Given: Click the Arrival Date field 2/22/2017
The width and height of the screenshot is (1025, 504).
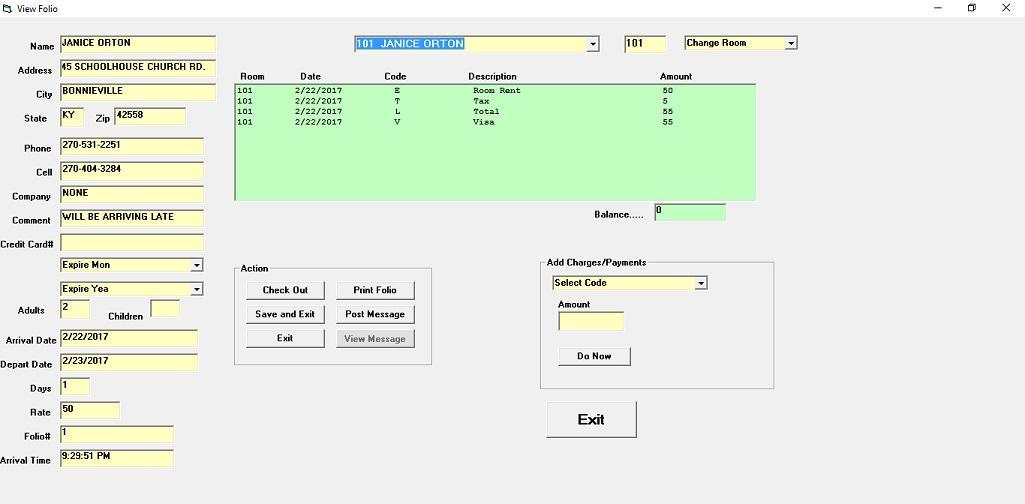Looking at the screenshot, I should [x=129, y=339].
